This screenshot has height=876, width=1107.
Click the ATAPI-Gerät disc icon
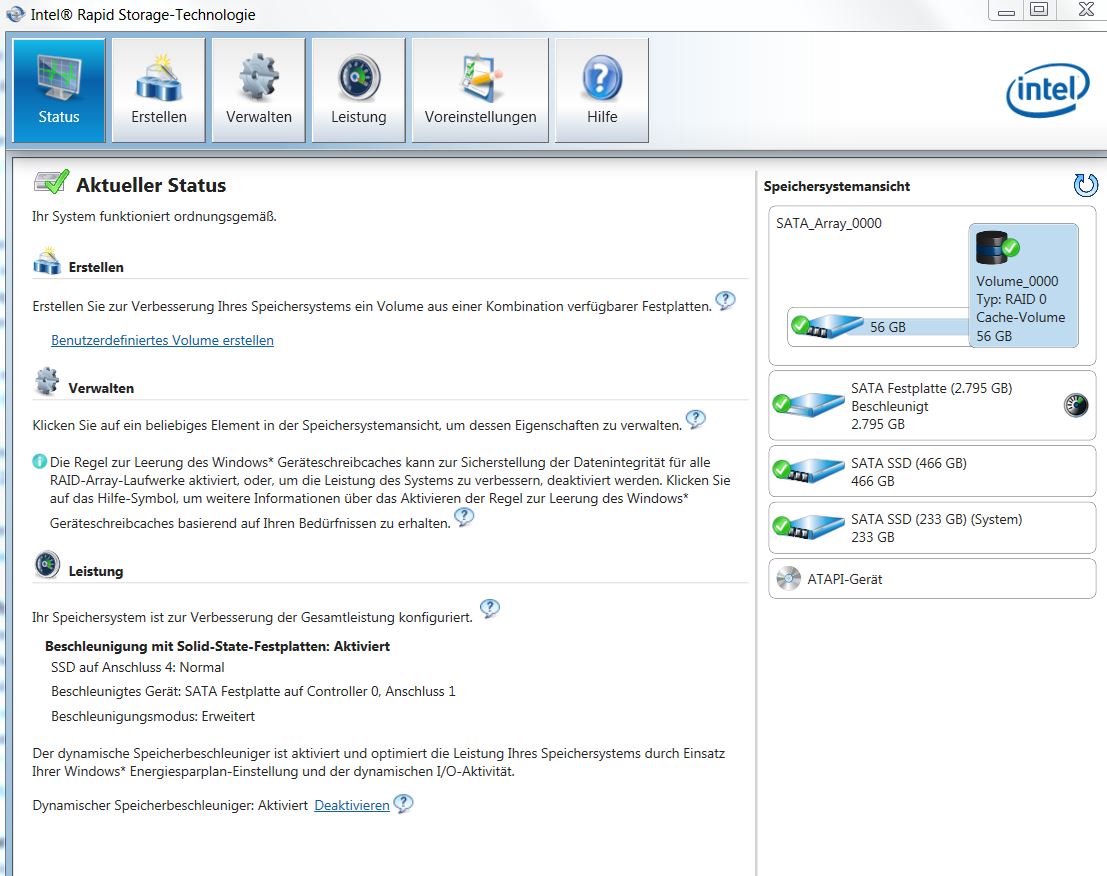(788, 579)
